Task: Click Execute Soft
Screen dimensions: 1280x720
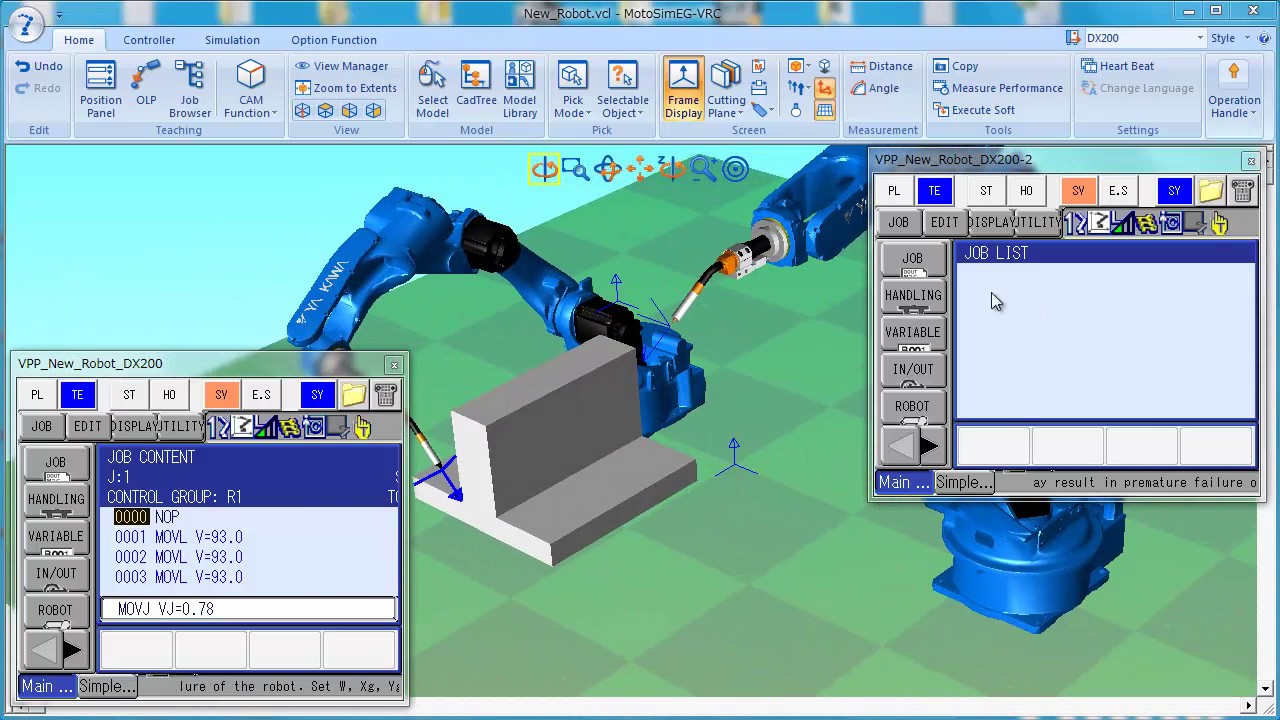Action: 973,110
